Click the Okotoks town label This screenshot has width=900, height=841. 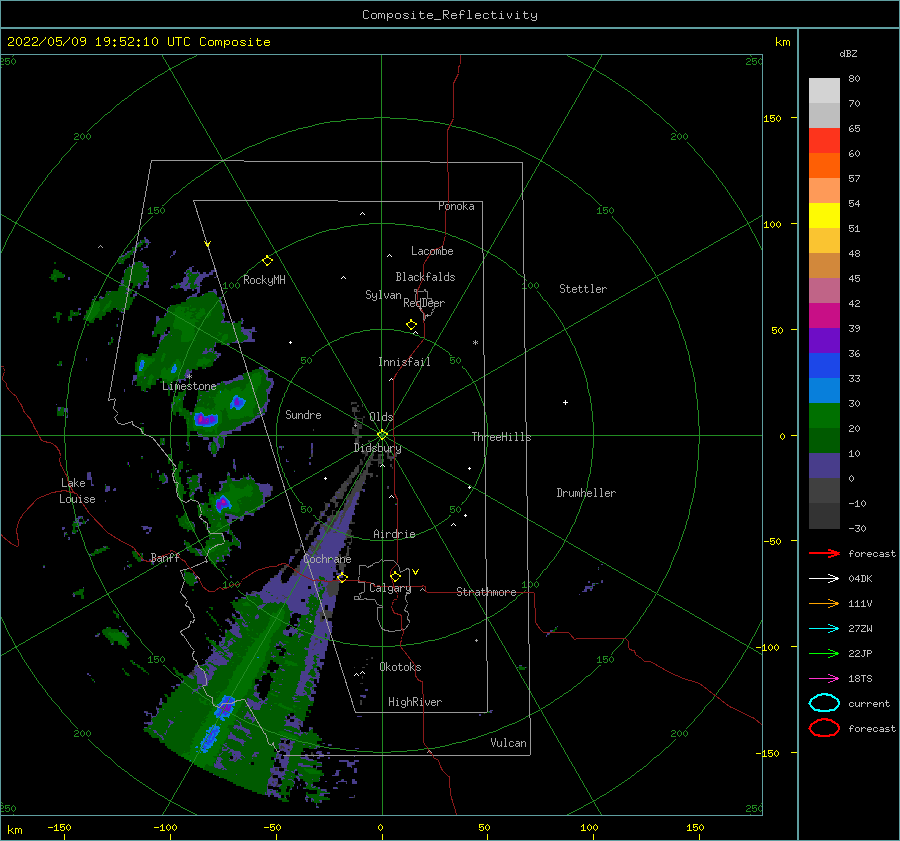point(400,667)
